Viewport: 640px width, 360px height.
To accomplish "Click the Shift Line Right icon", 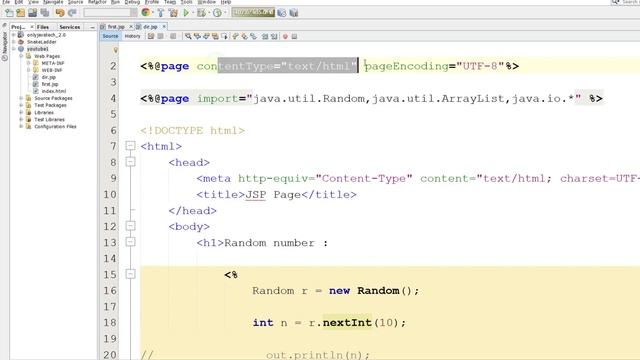I will click(274, 36).
